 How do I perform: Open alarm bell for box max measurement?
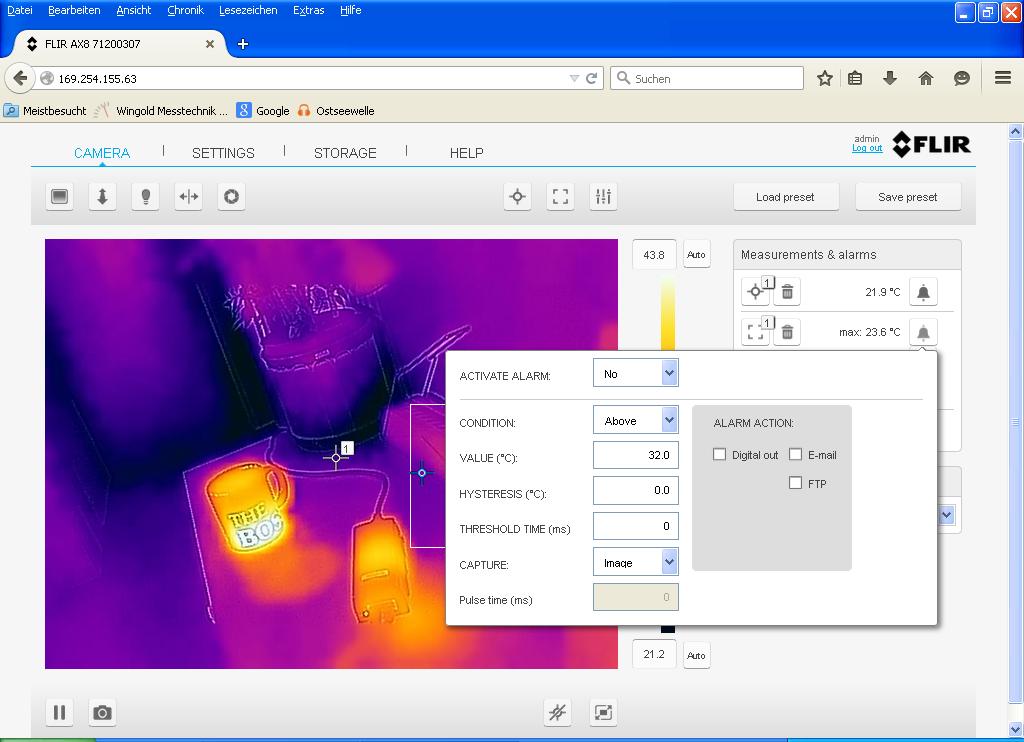pyautogui.click(x=923, y=332)
